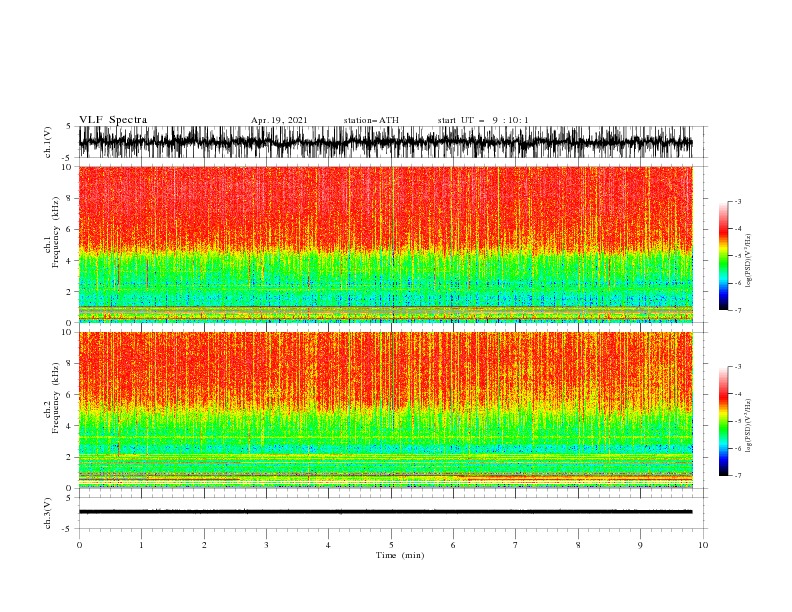Click the "-3" label on ch.1 colorbar
The width and height of the screenshot is (792, 612).
coord(737,201)
